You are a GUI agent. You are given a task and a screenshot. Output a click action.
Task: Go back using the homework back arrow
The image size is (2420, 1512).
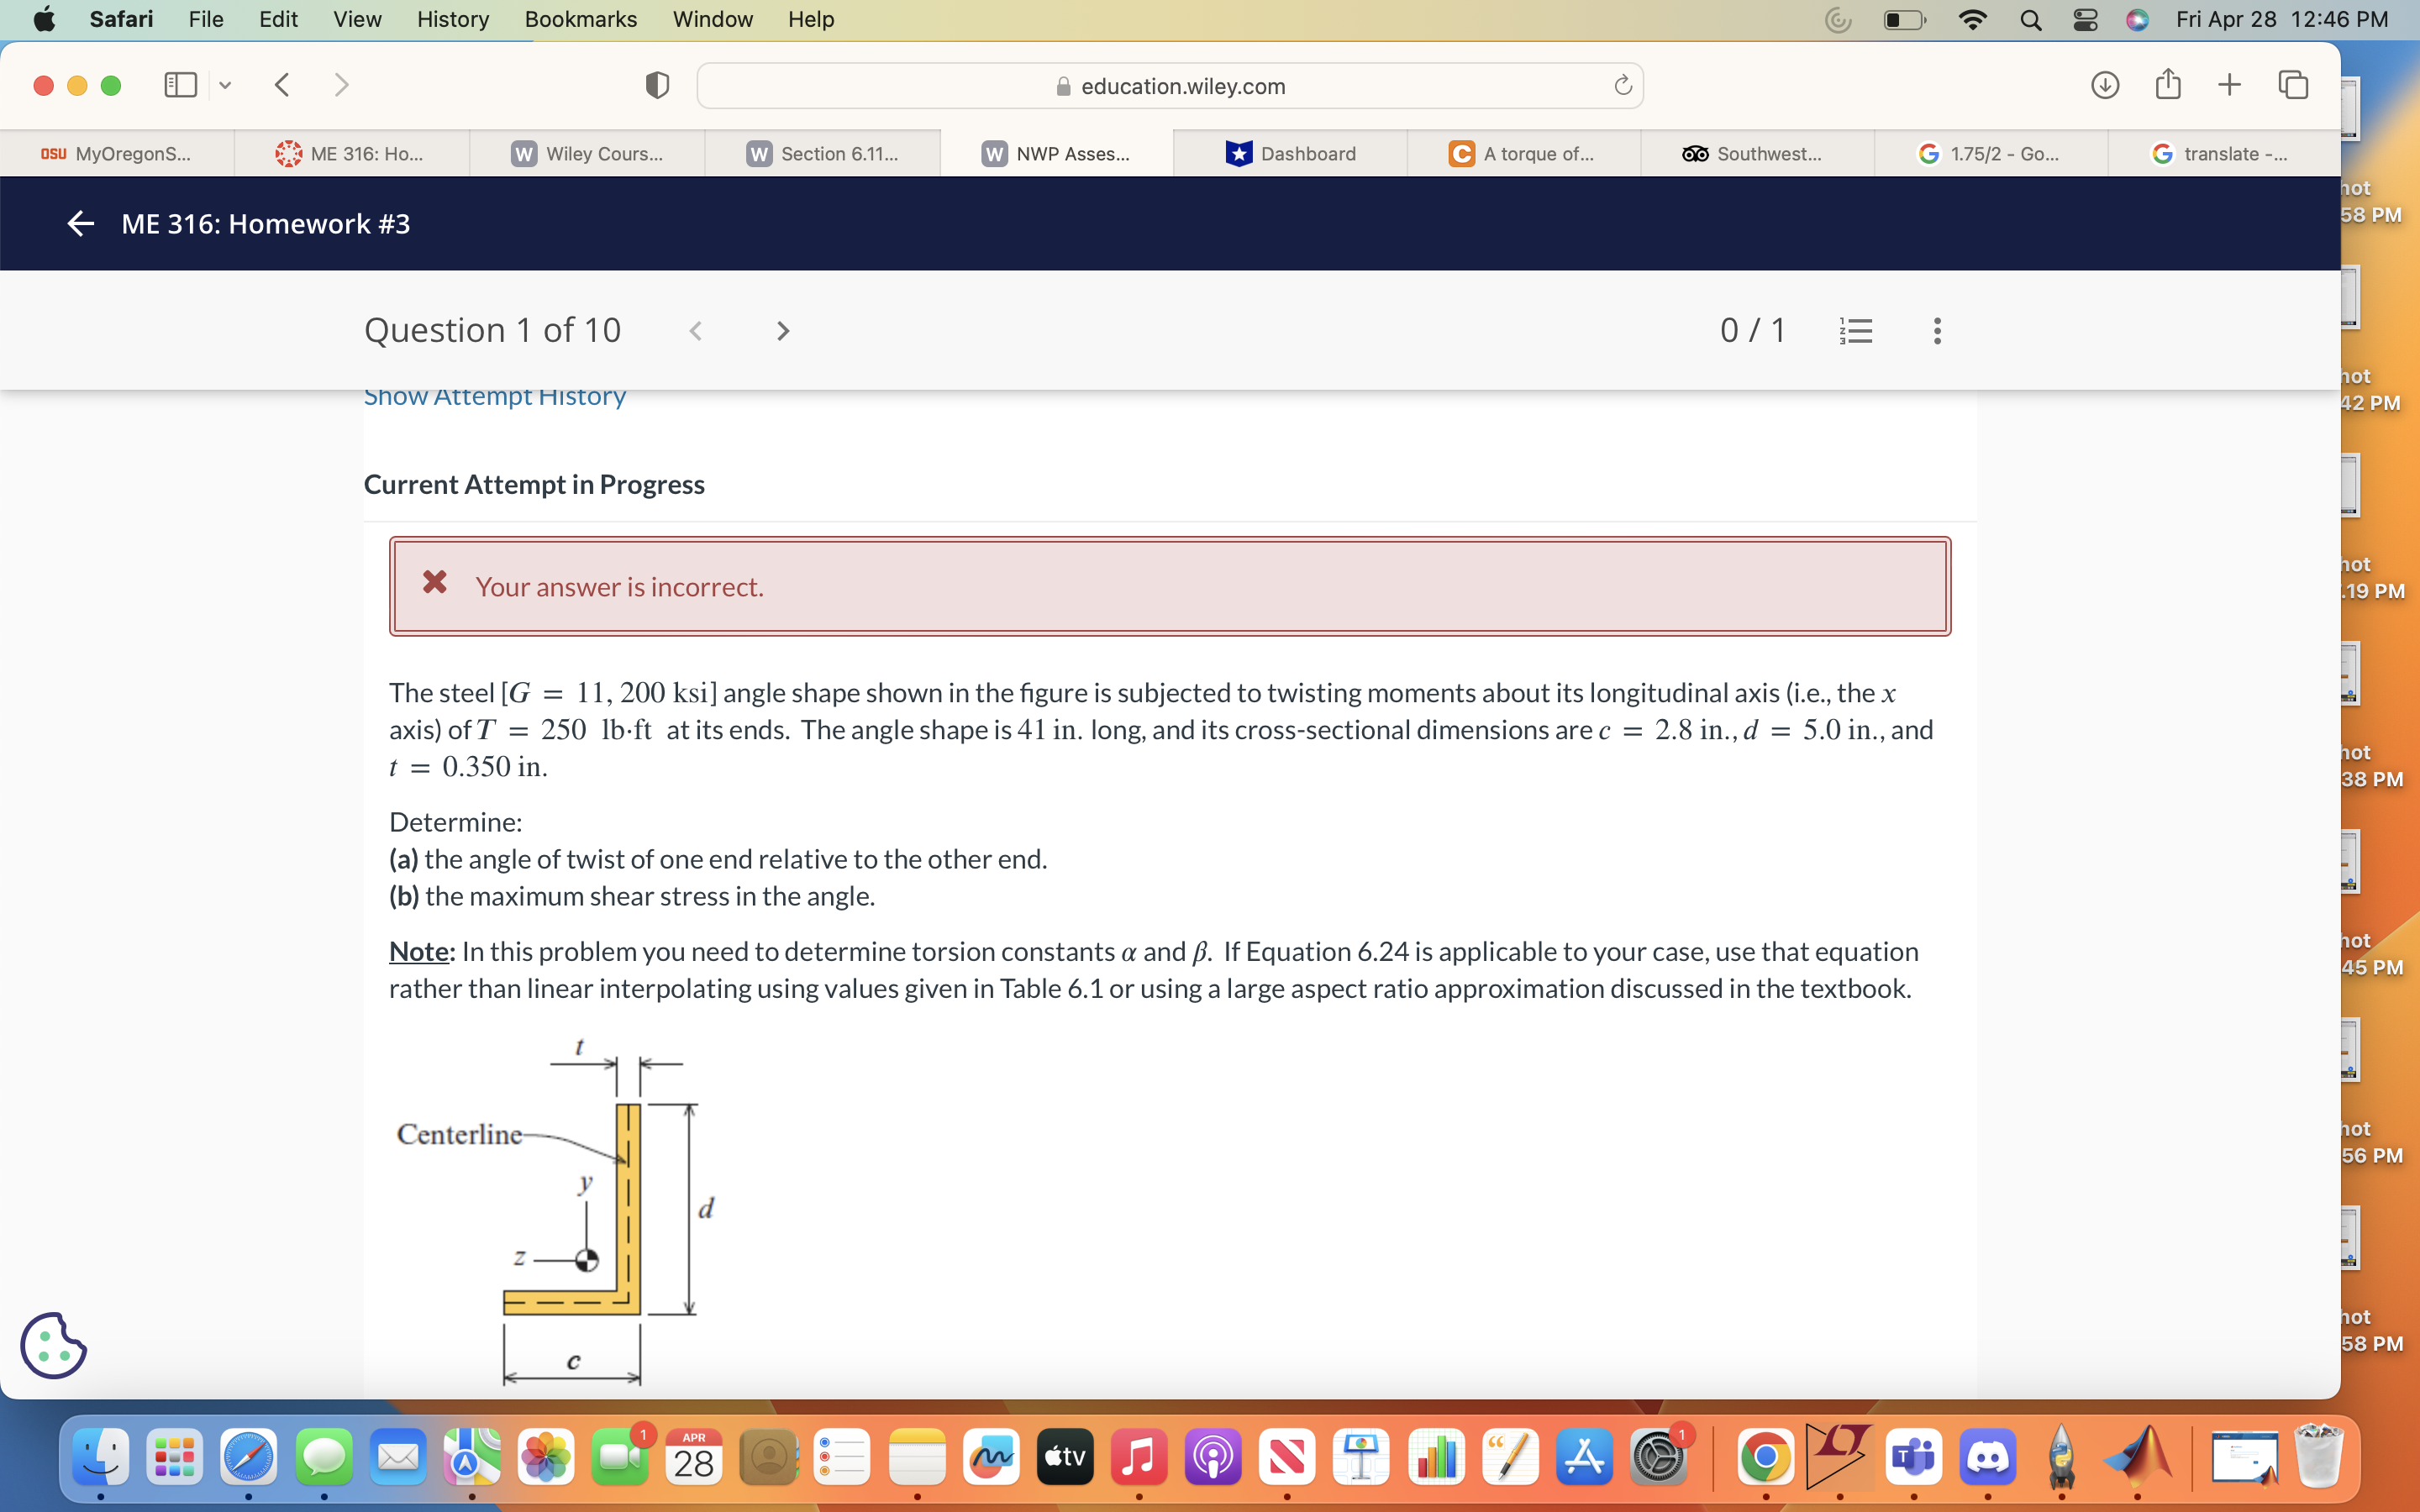pyautogui.click(x=80, y=224)
